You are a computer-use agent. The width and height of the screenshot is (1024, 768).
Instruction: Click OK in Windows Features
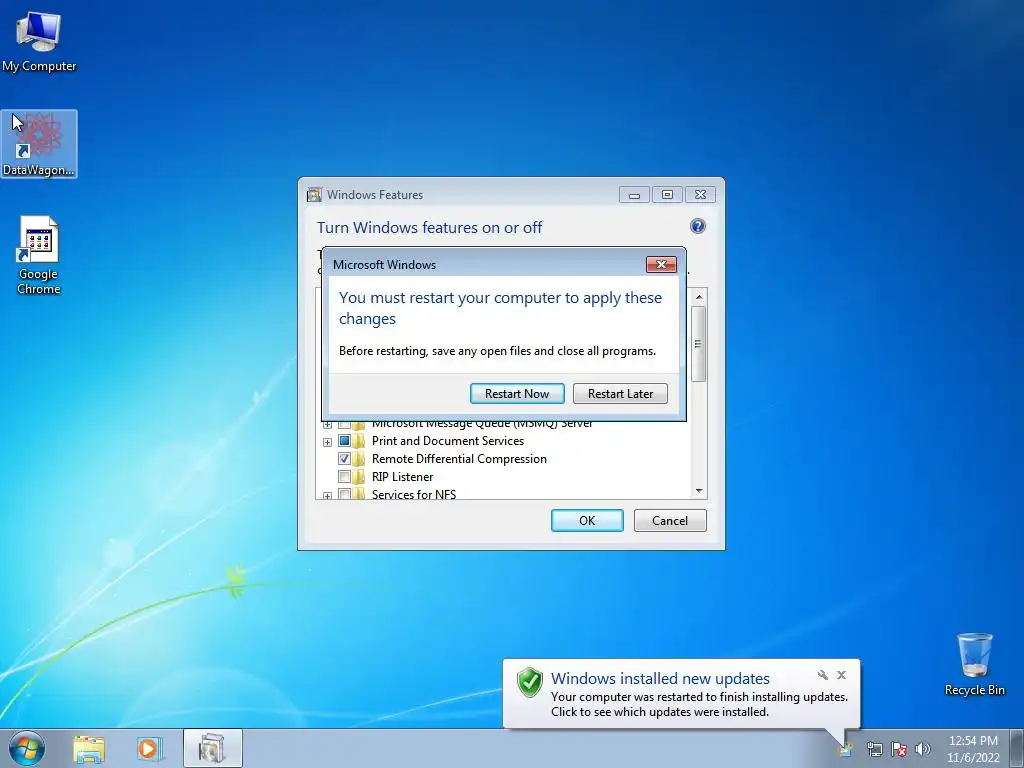point(587,520)
